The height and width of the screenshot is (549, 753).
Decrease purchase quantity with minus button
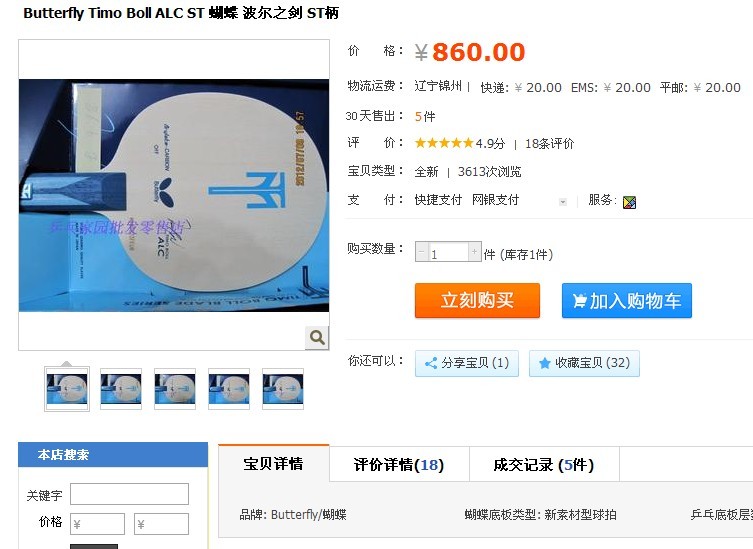point(422,252)
